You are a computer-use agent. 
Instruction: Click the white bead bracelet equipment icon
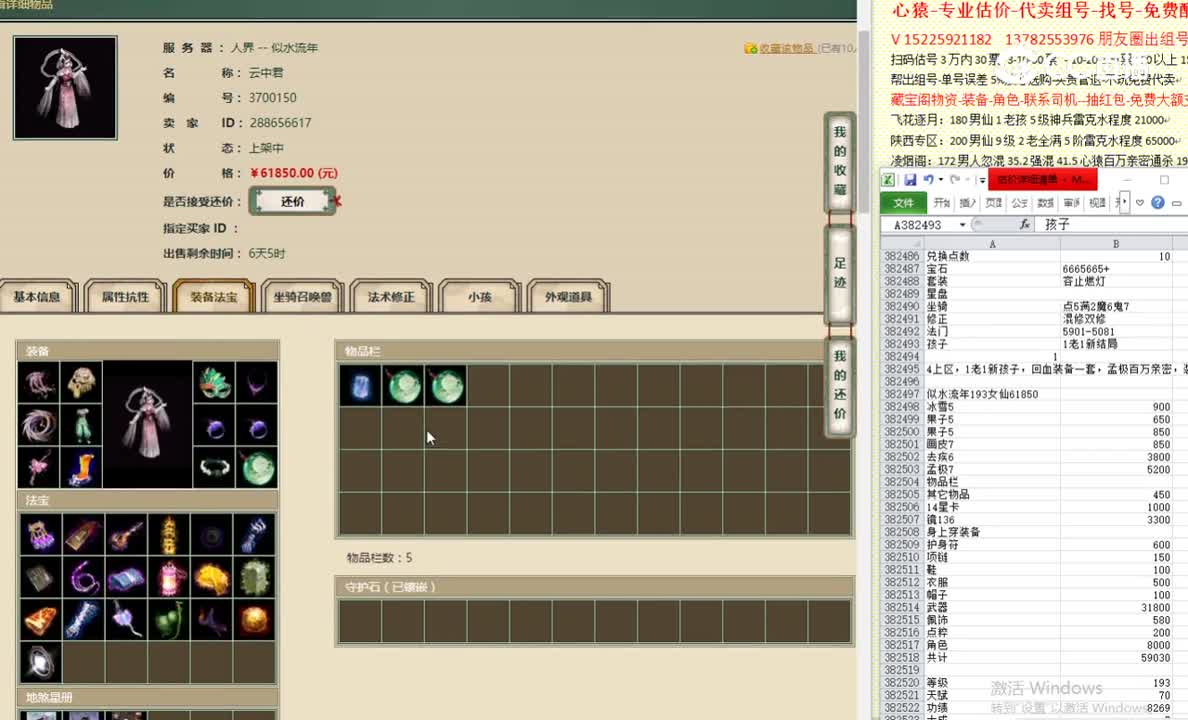[214, 468]
